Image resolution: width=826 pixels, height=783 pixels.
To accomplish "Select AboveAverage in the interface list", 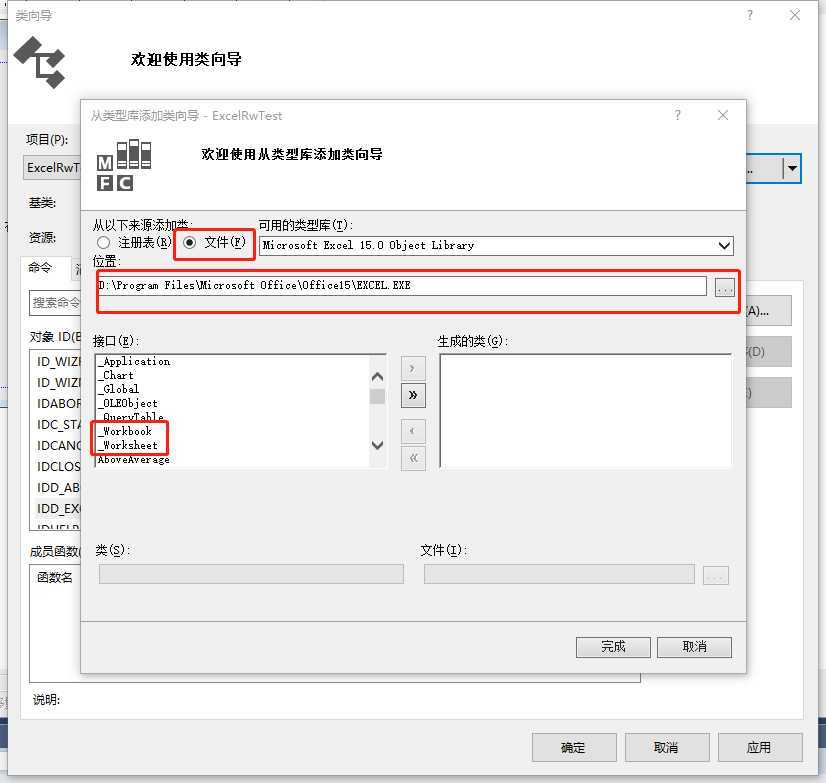I will (134, 459).
